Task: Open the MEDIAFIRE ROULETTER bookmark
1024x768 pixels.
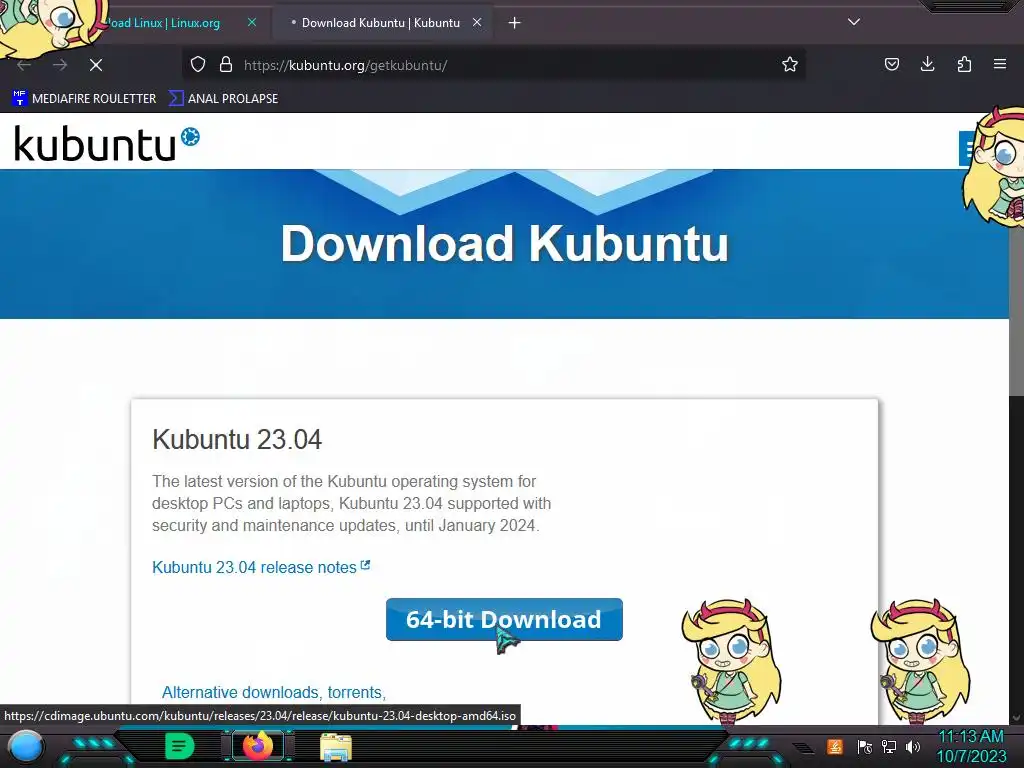Action: click(x=84, y=99)
